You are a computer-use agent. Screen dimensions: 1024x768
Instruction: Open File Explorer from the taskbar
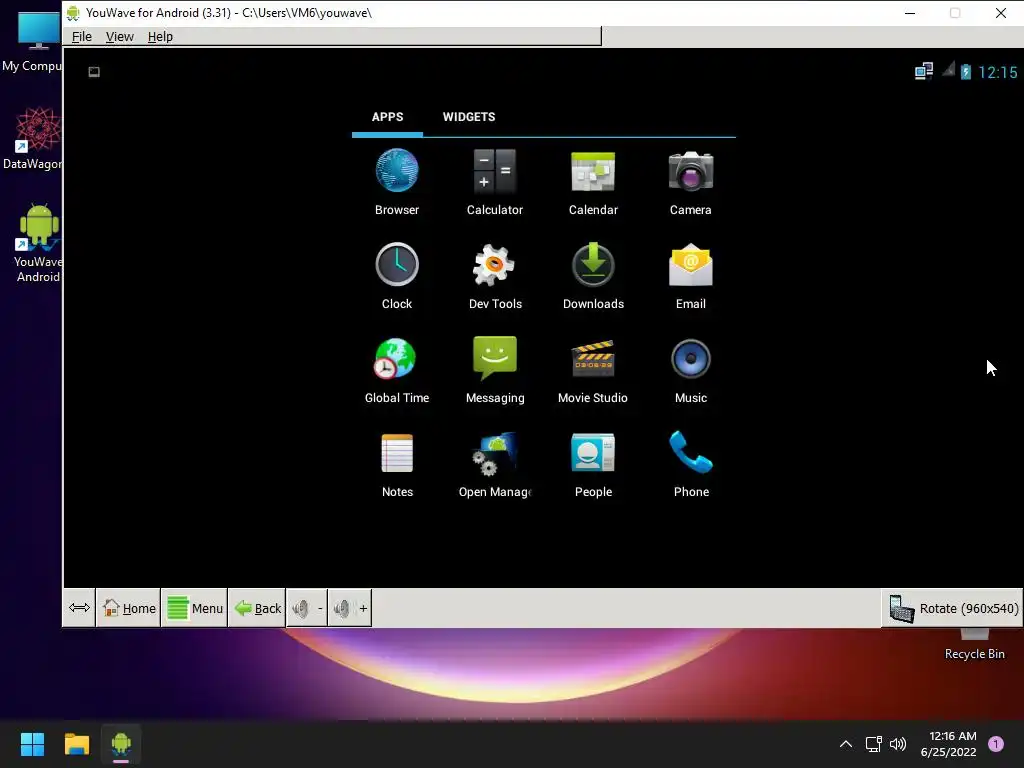tap(76, 744)
